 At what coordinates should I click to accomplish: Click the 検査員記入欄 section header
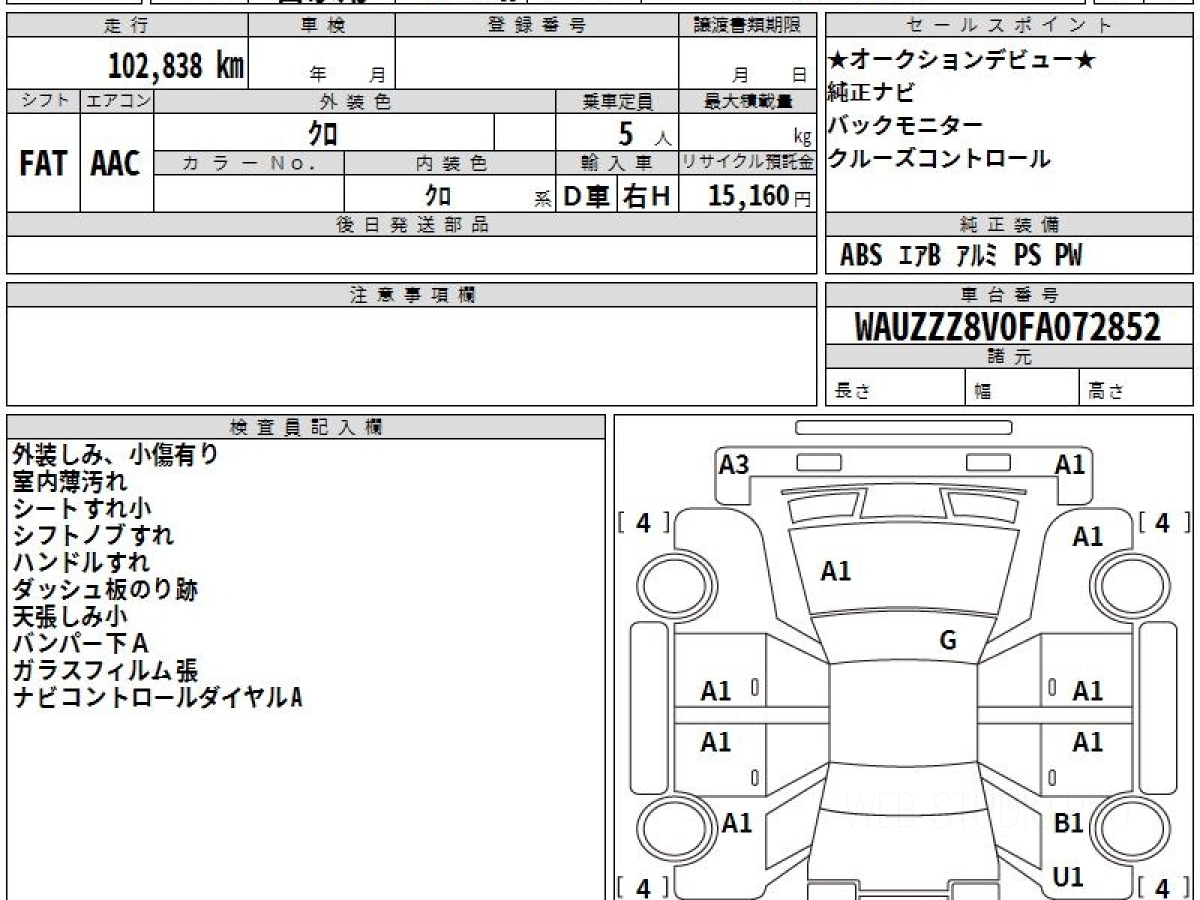tap(306, 427)
